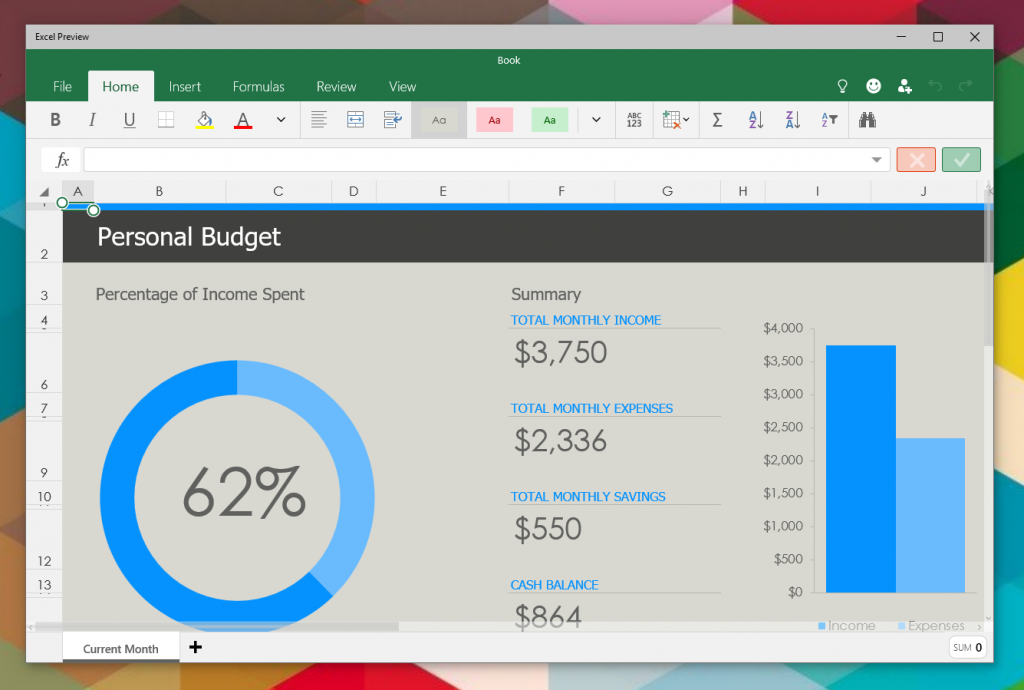The height and width of the screenshot is (690, 1024).
Task: Click the smiley feedback icon
Action: coord(873,86)
